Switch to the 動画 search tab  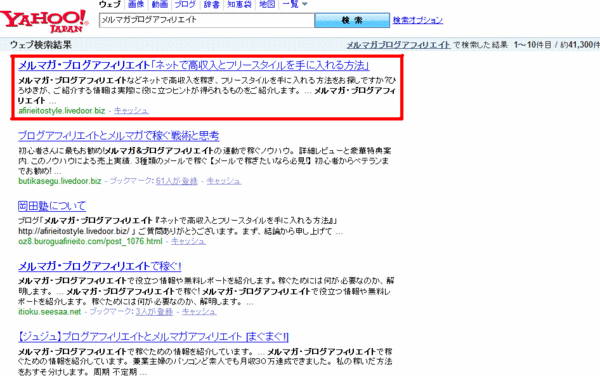pos(160,4)
